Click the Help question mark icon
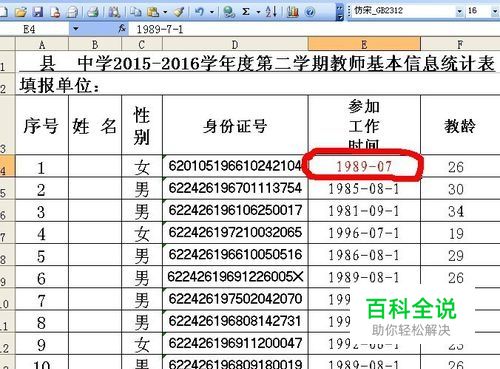Viewport: 500px width, 369px height. click(310, 12)
